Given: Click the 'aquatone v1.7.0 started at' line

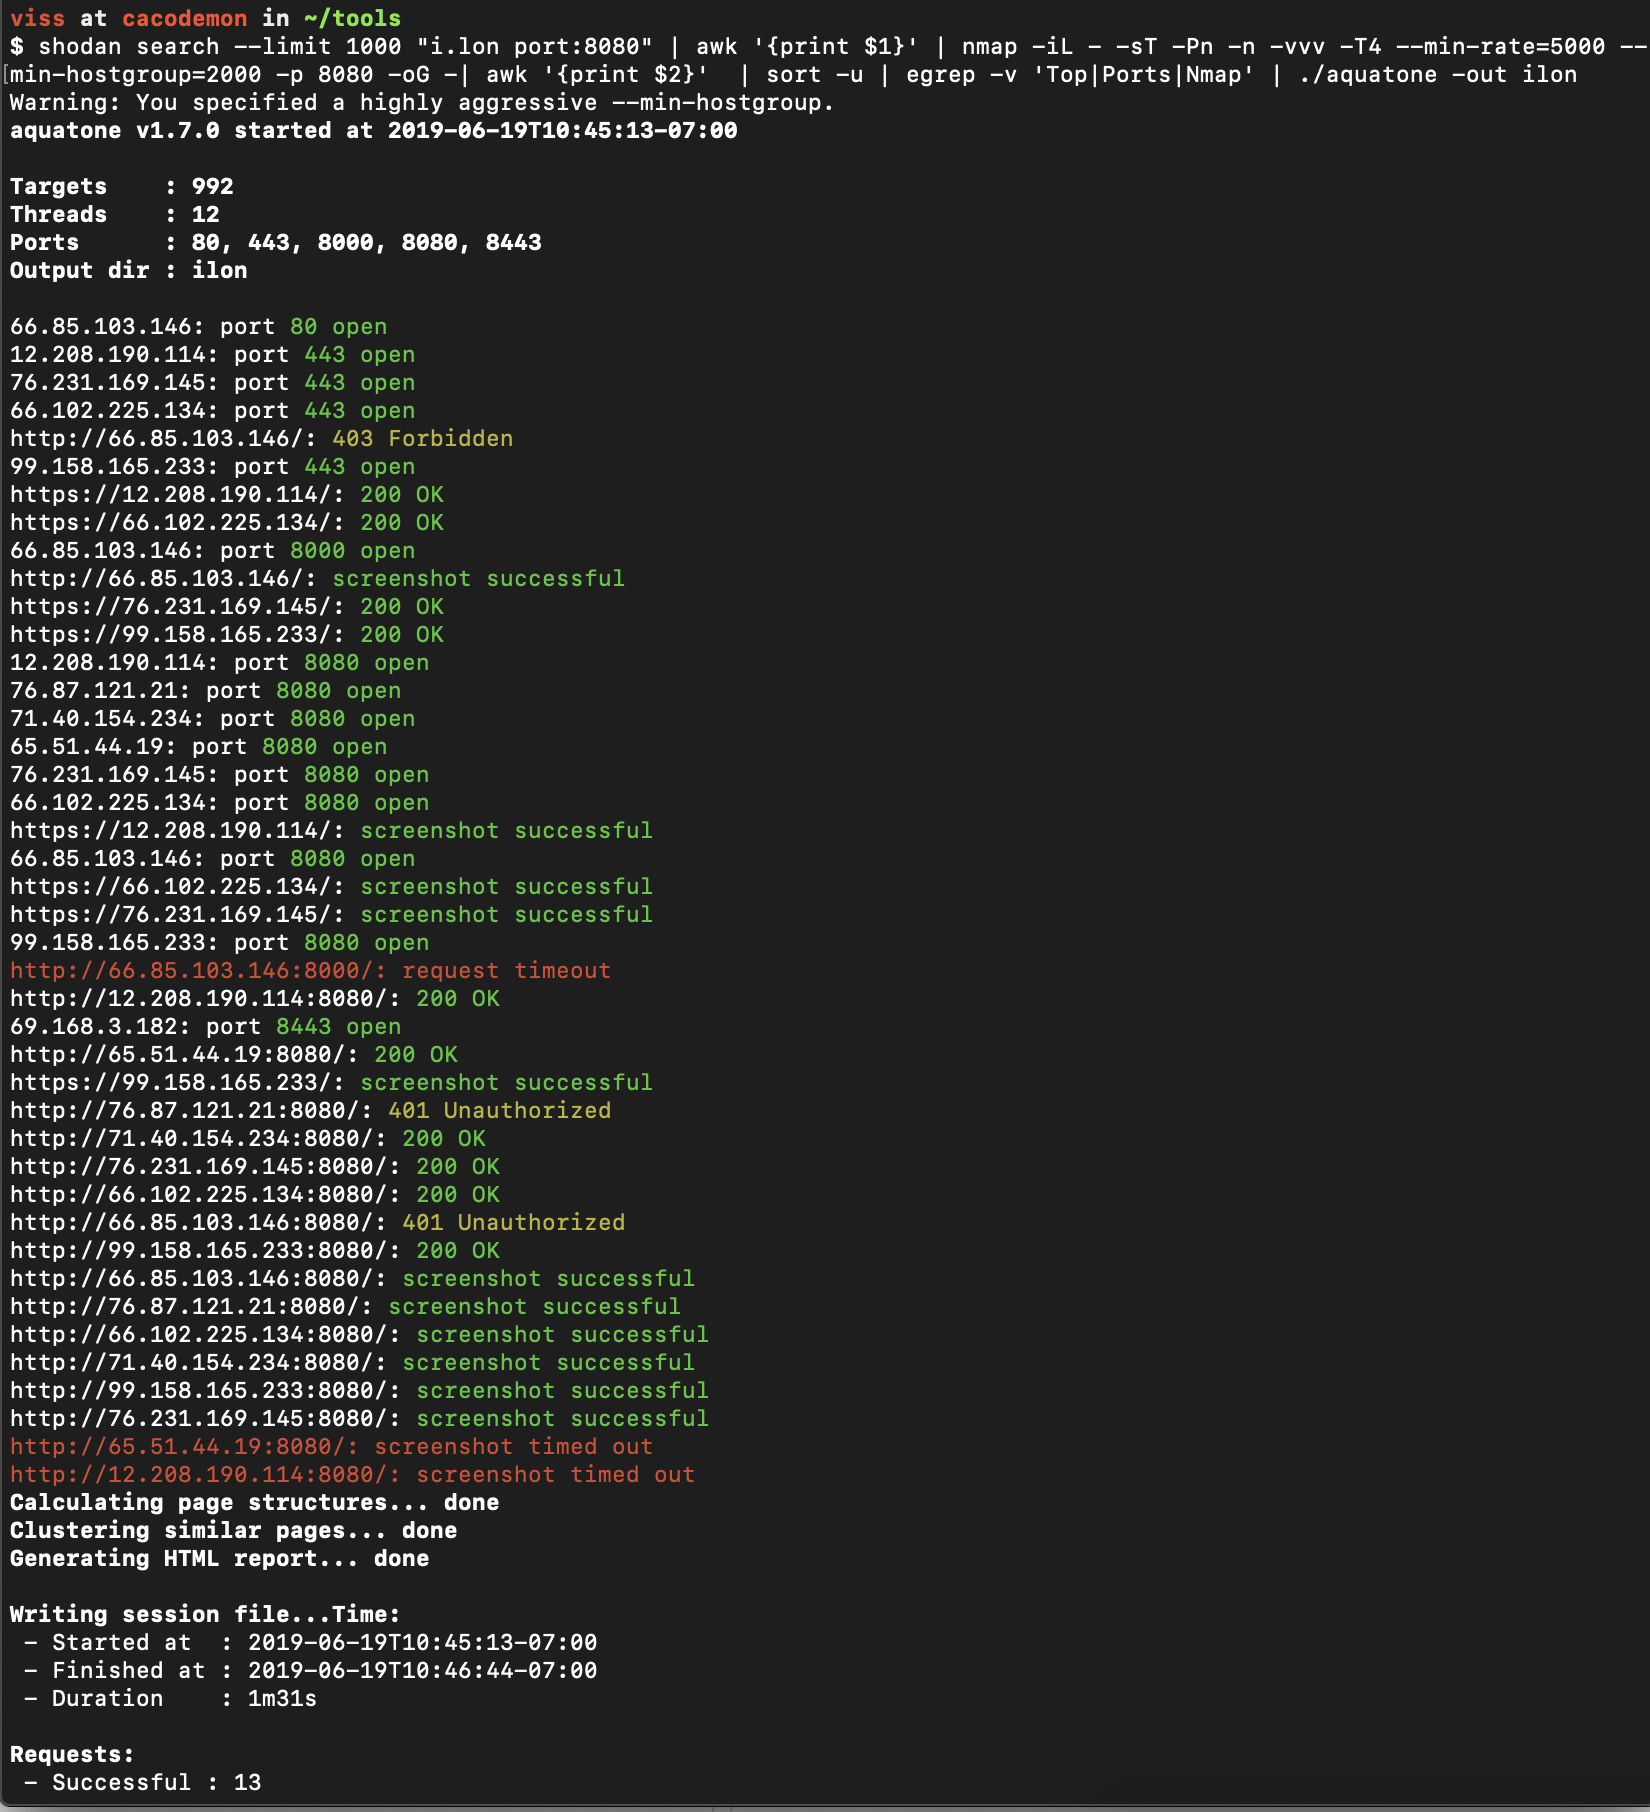Looking at the screenshot, I should [374, 130].
